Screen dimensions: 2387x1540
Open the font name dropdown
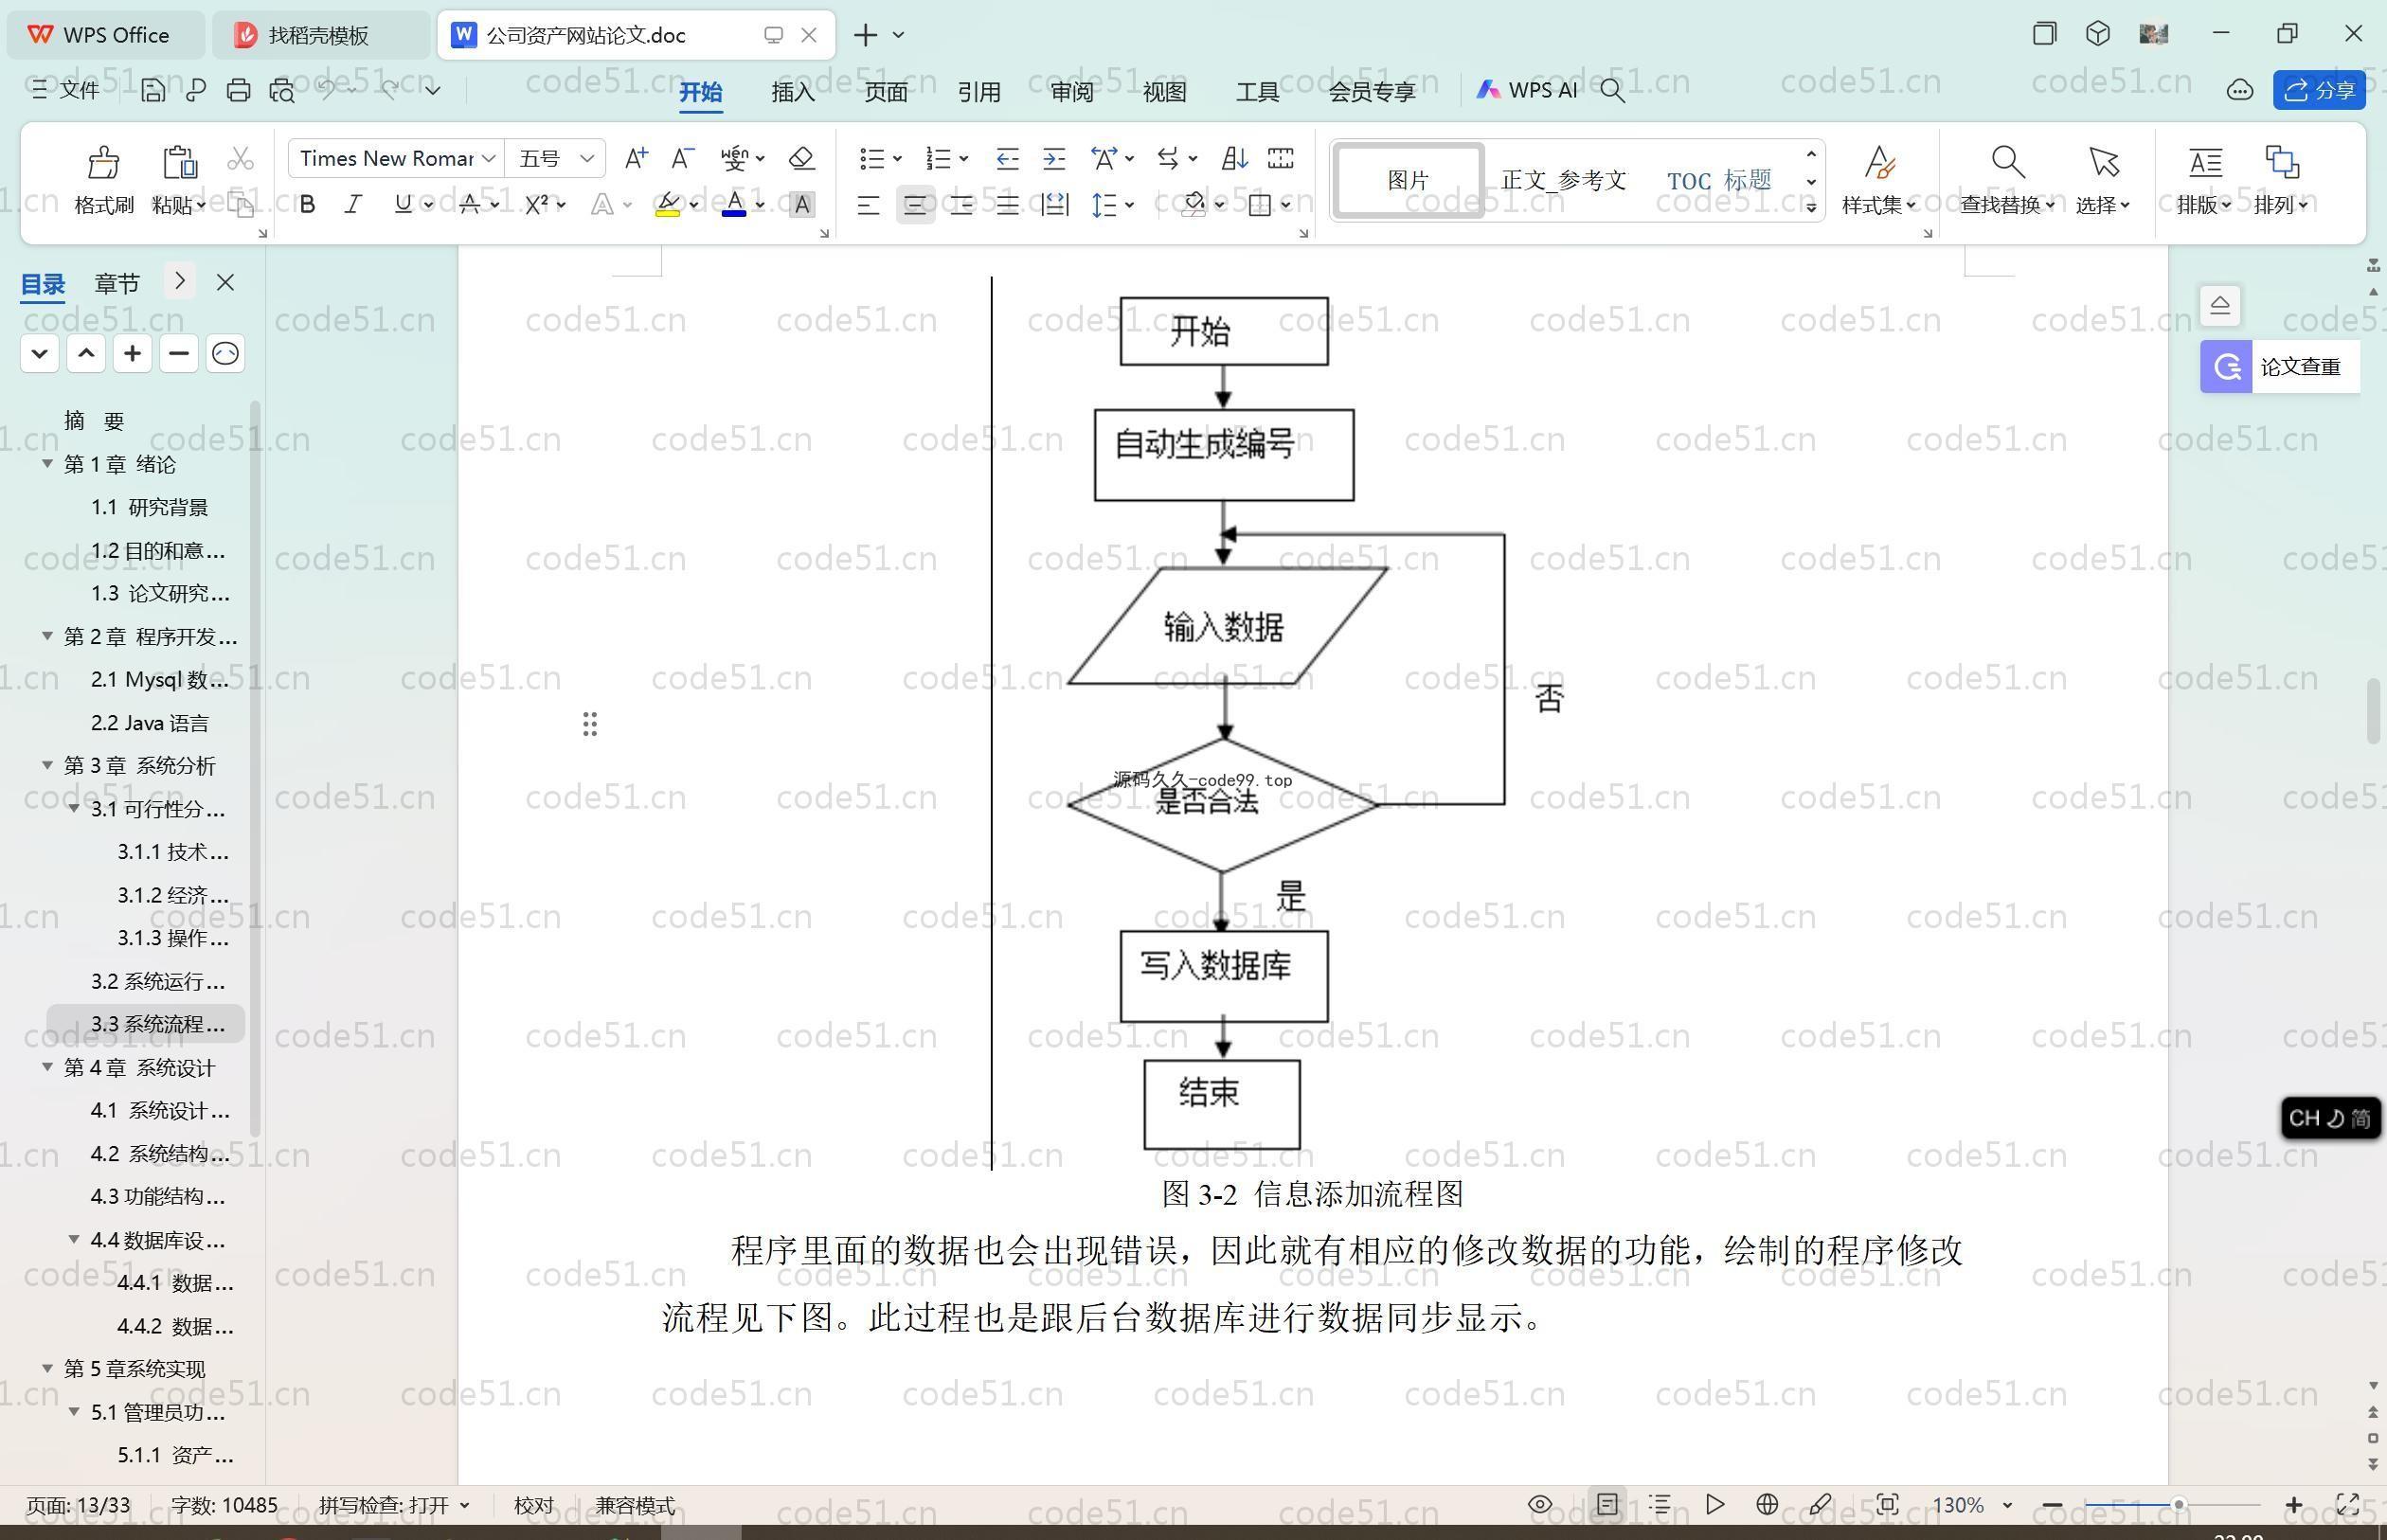[489, 158]
